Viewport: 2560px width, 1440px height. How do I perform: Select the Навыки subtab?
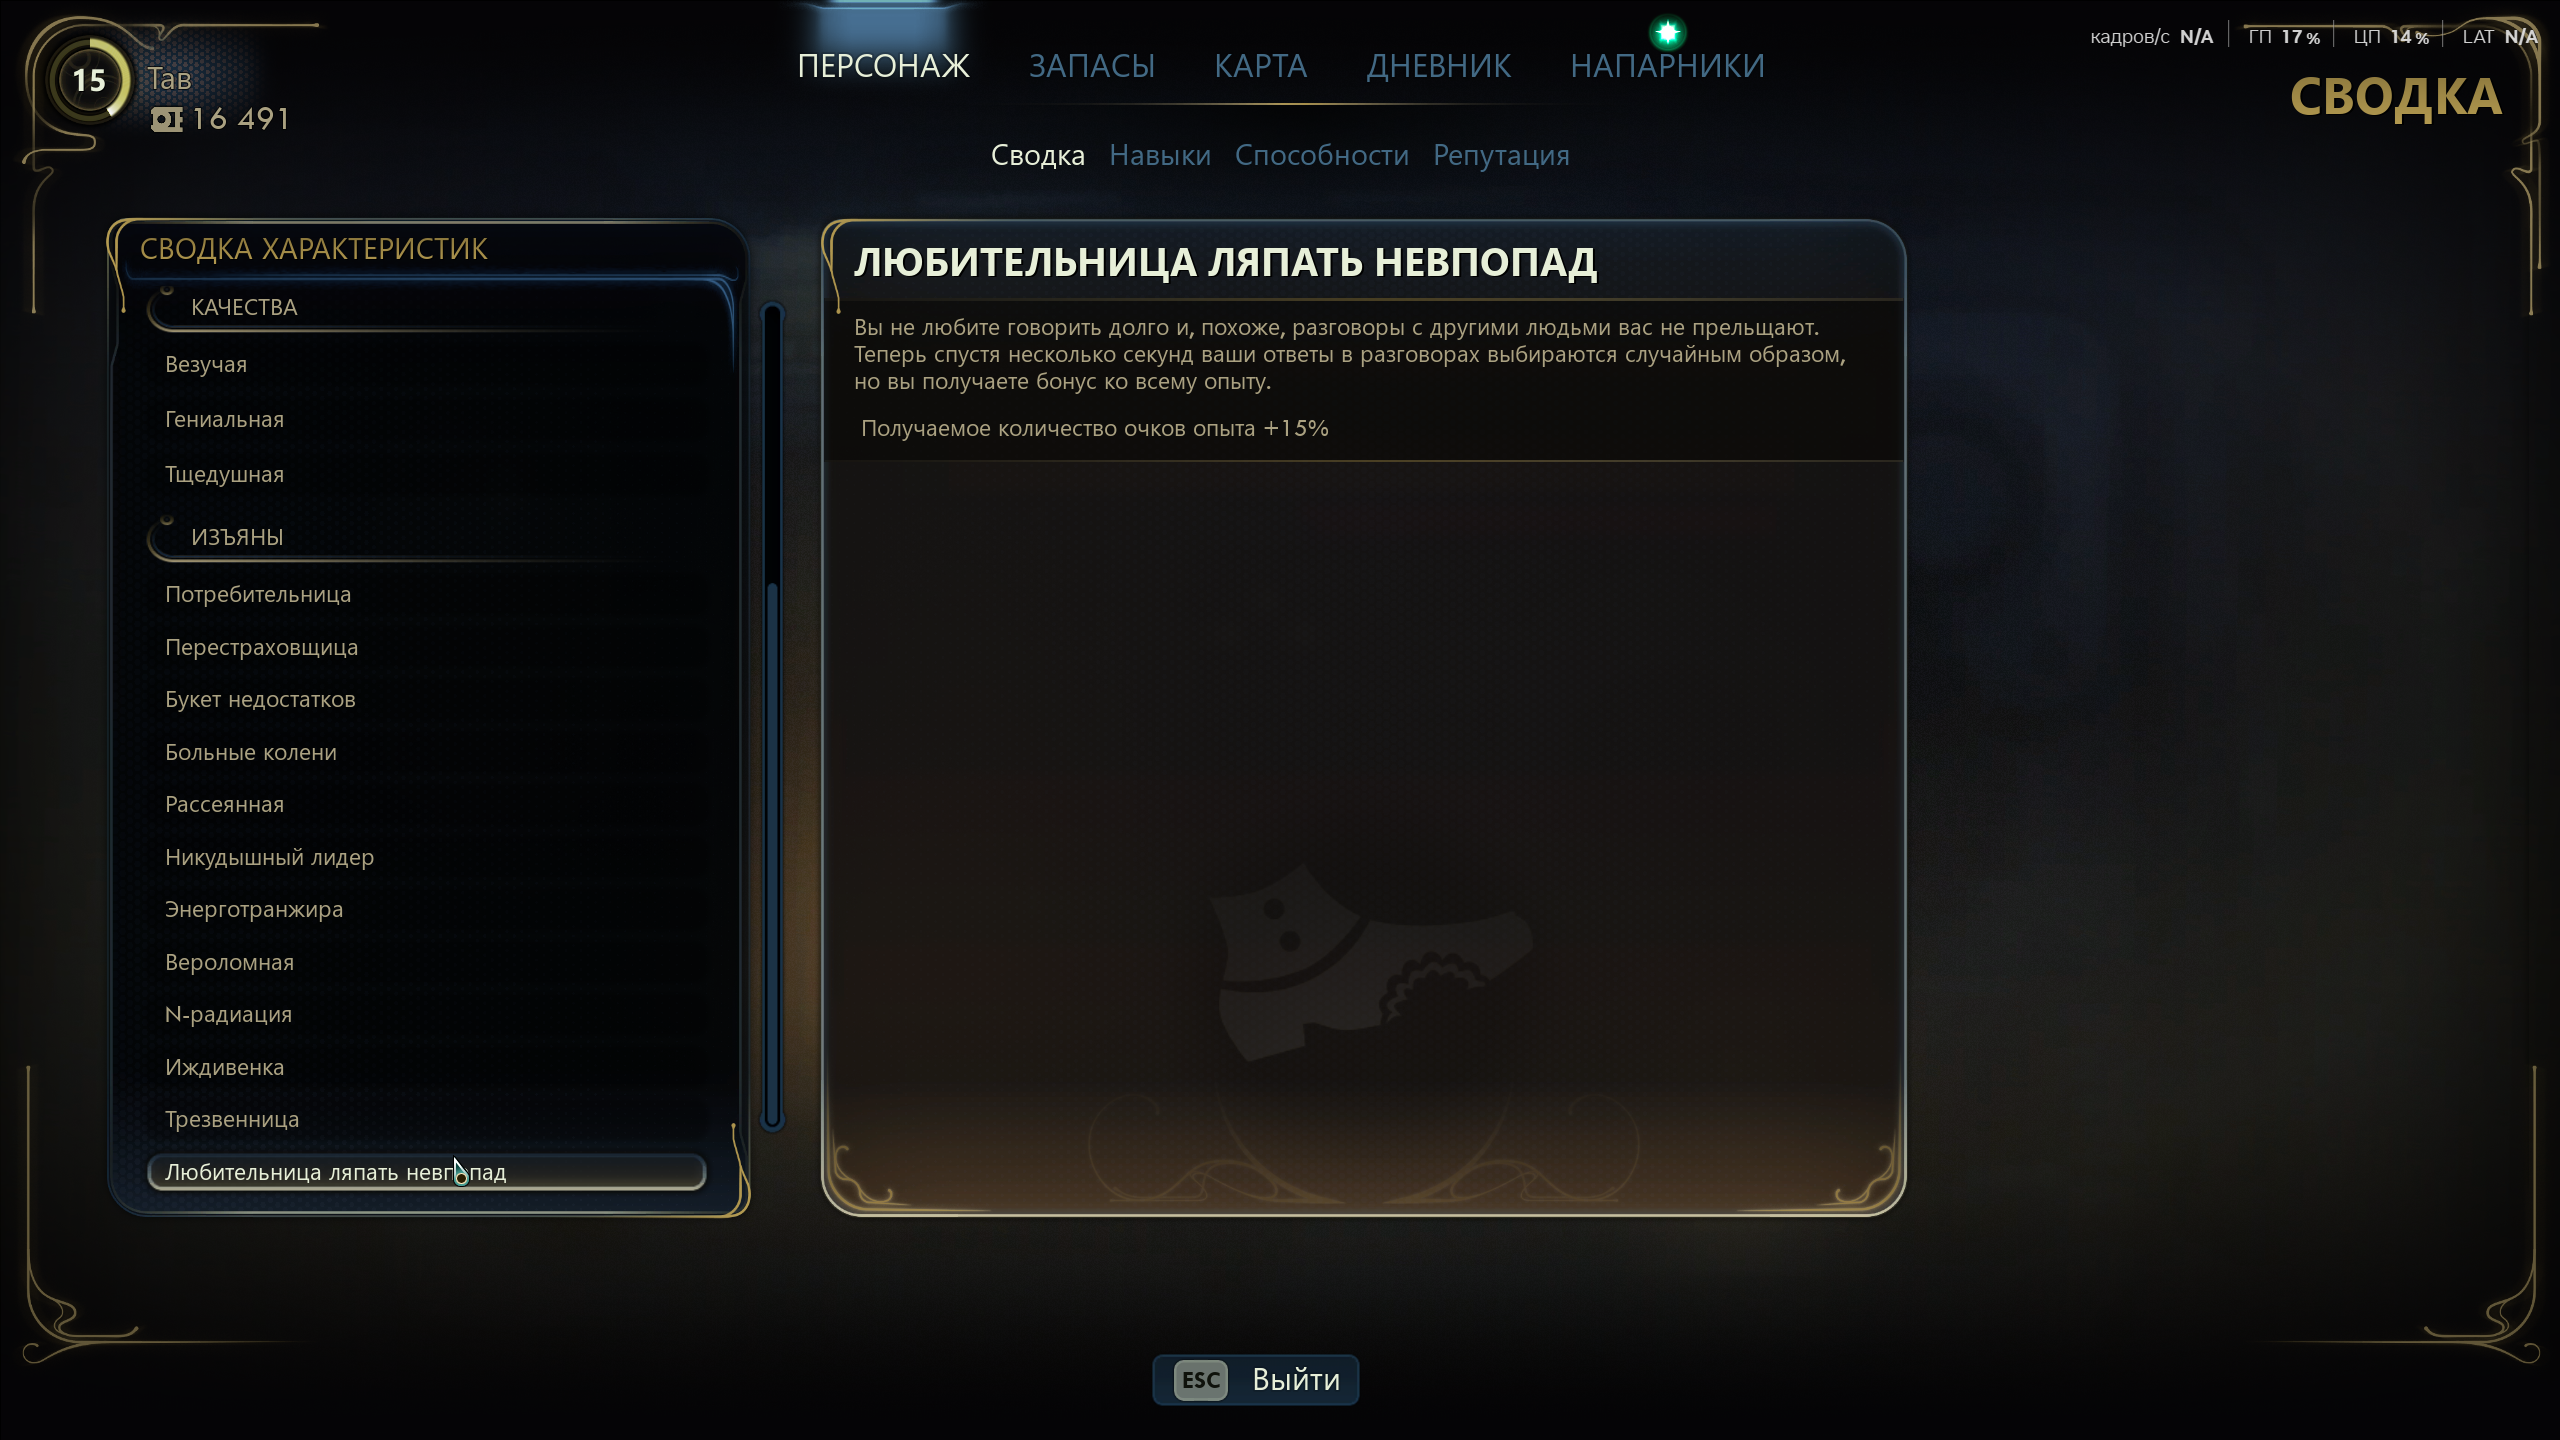(1159, 155)
